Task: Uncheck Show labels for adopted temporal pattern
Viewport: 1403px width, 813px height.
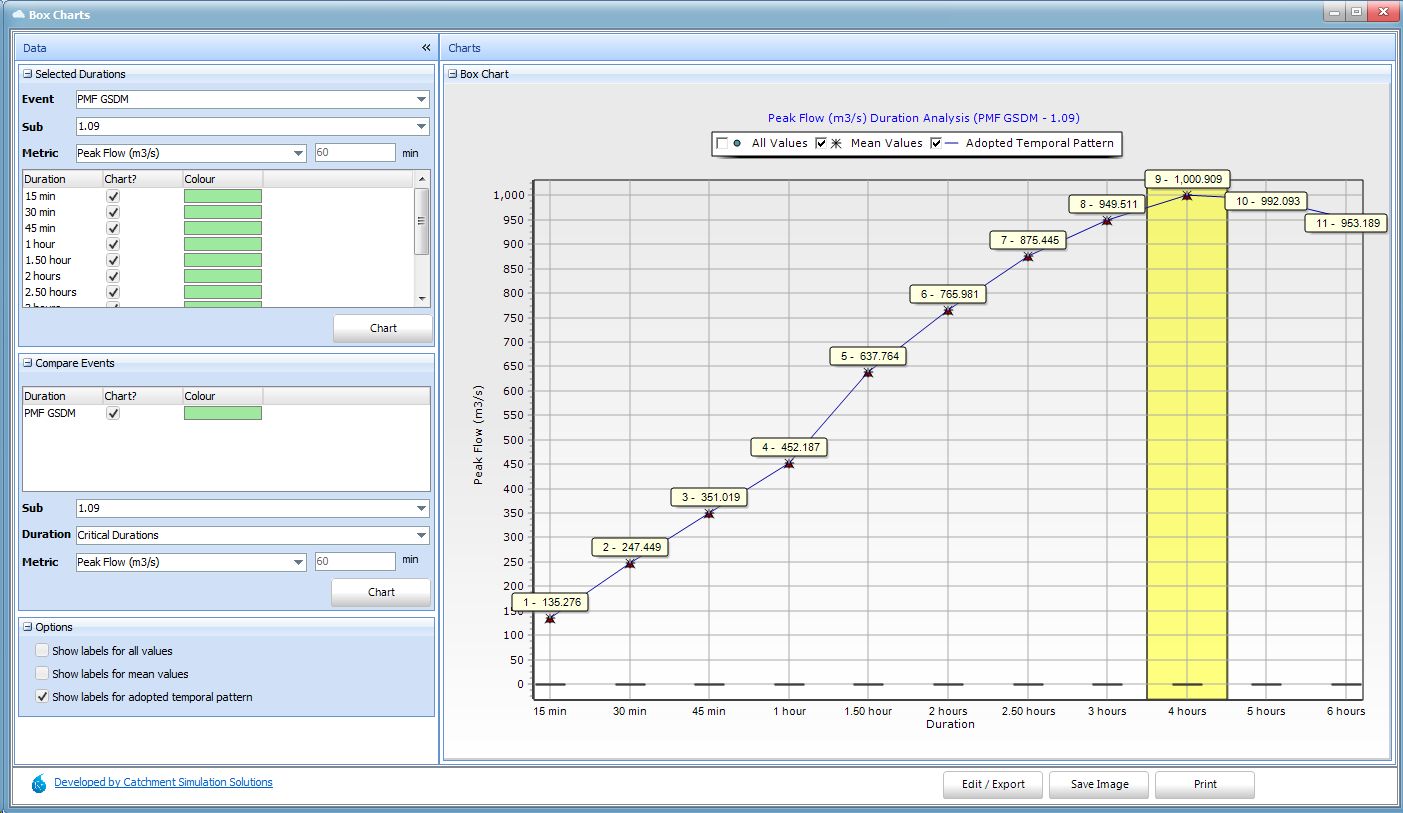Action: pyautogui.click(x=42, y=697)
